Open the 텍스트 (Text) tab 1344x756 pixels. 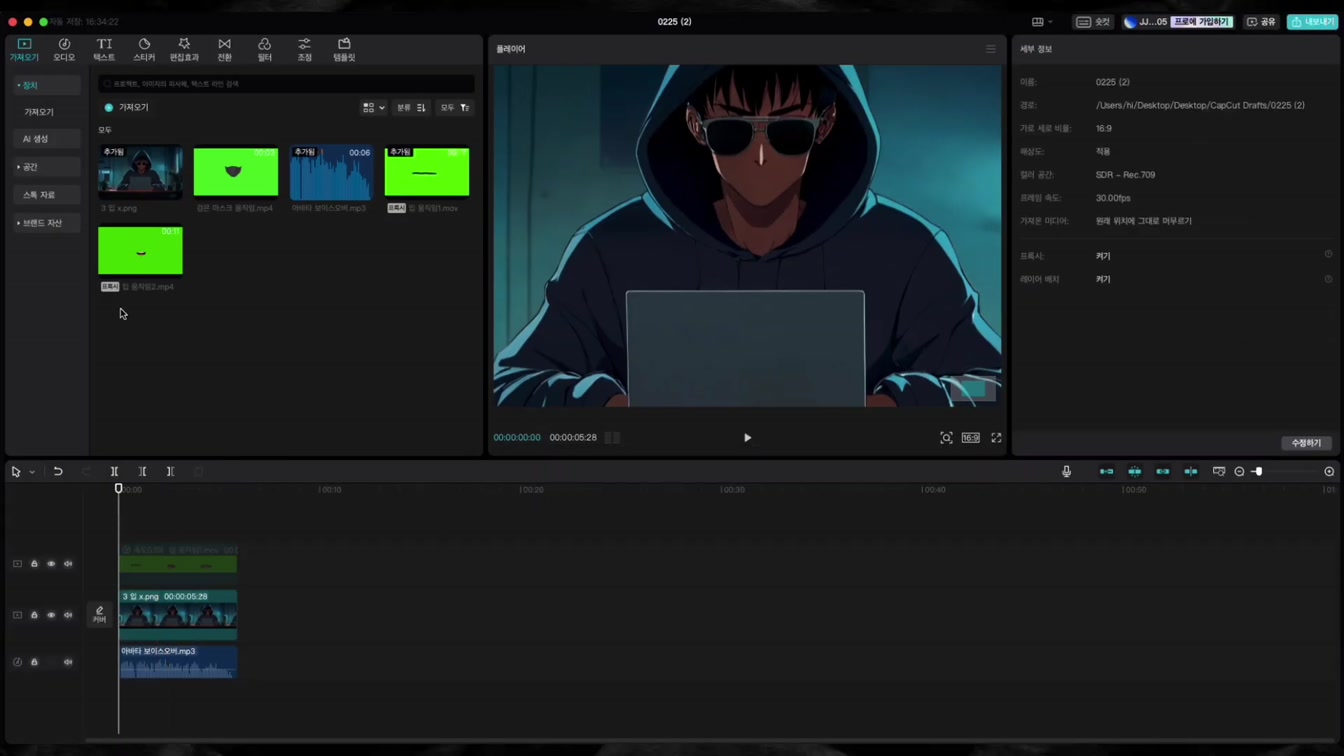pyautogui.click(x=104, y=49)
